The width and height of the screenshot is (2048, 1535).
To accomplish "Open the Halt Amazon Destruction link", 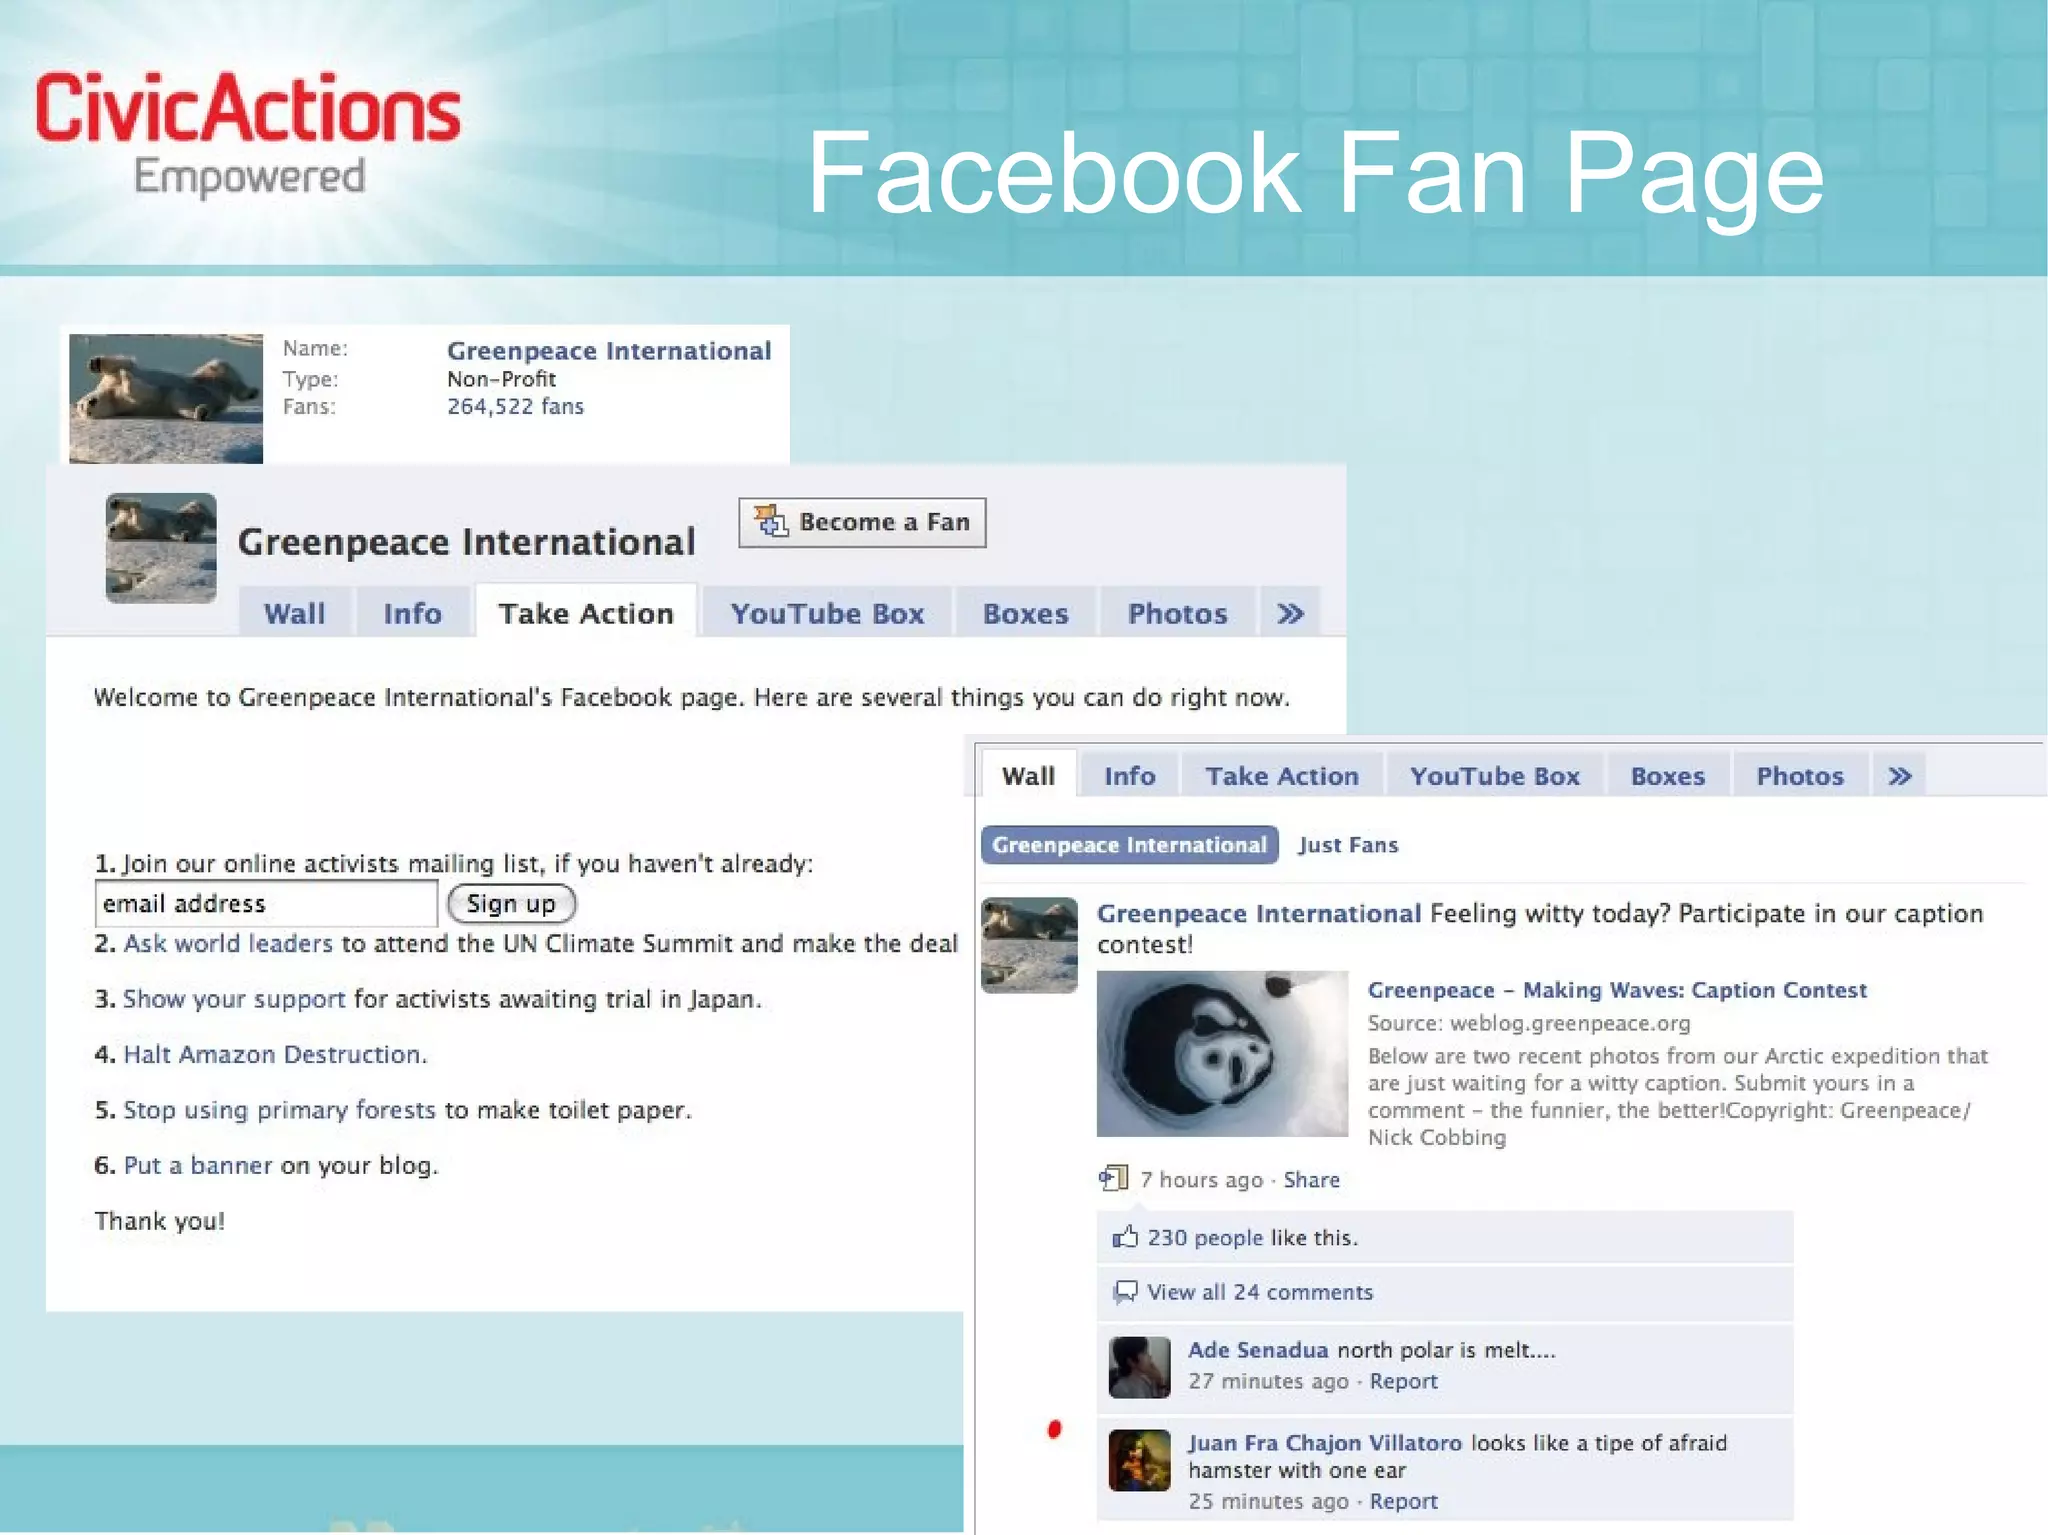I will pyautogui.click(x=275, y=1054).
